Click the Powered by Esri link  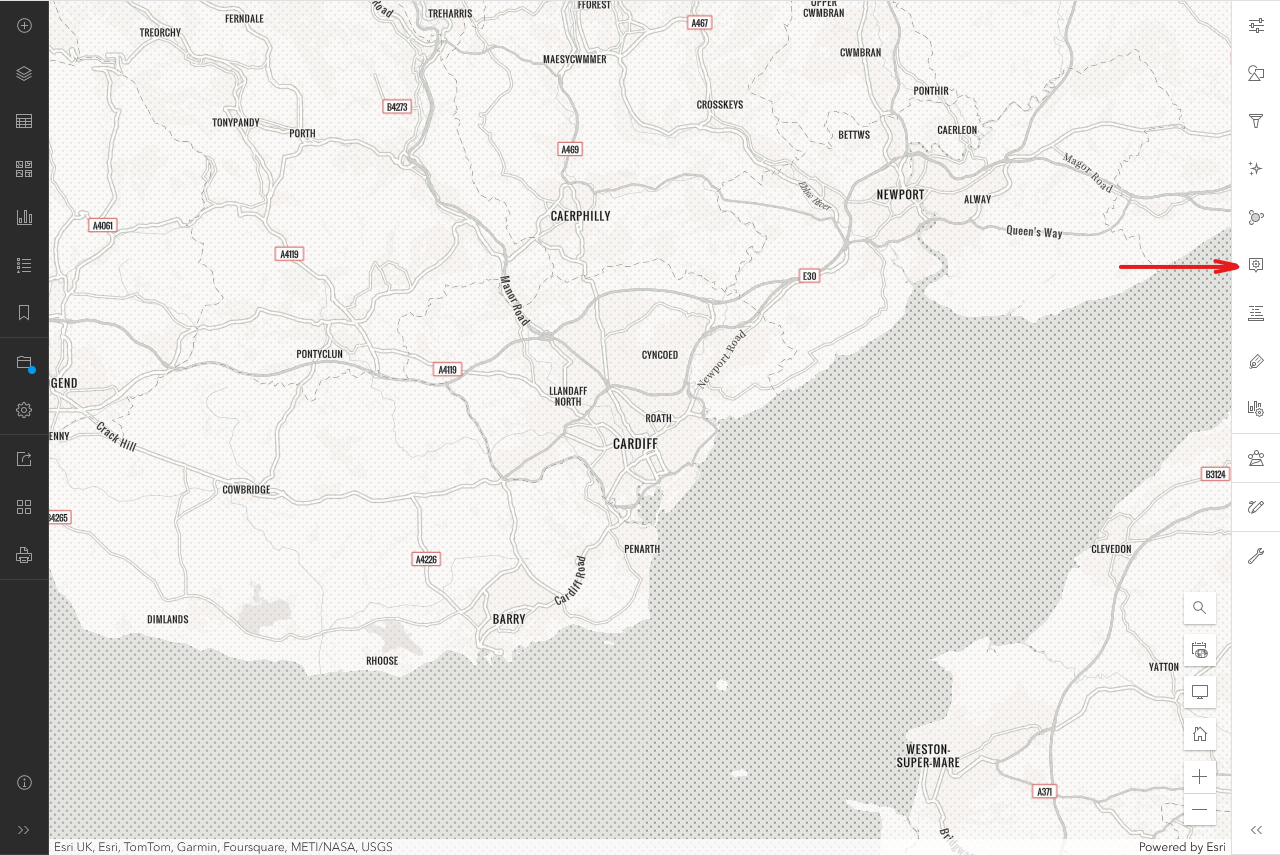[1182, 847]
